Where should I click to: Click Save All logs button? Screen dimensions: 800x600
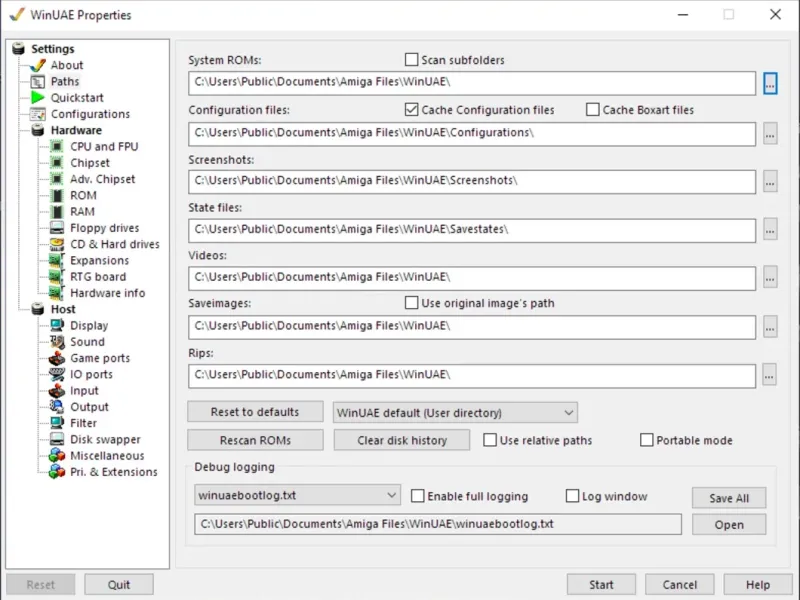729,498
